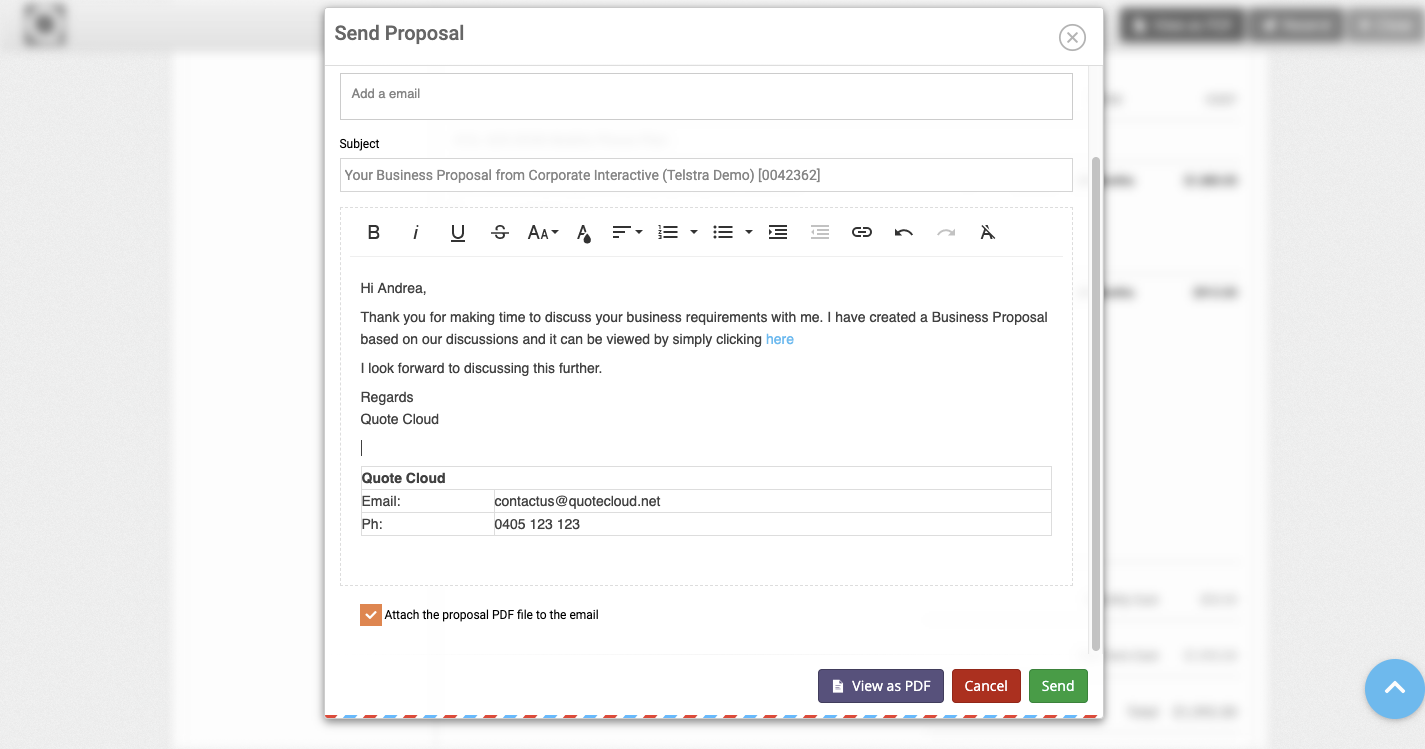Open the text color picker
The width and height of the screenshot is (1425, 749).
583,232
